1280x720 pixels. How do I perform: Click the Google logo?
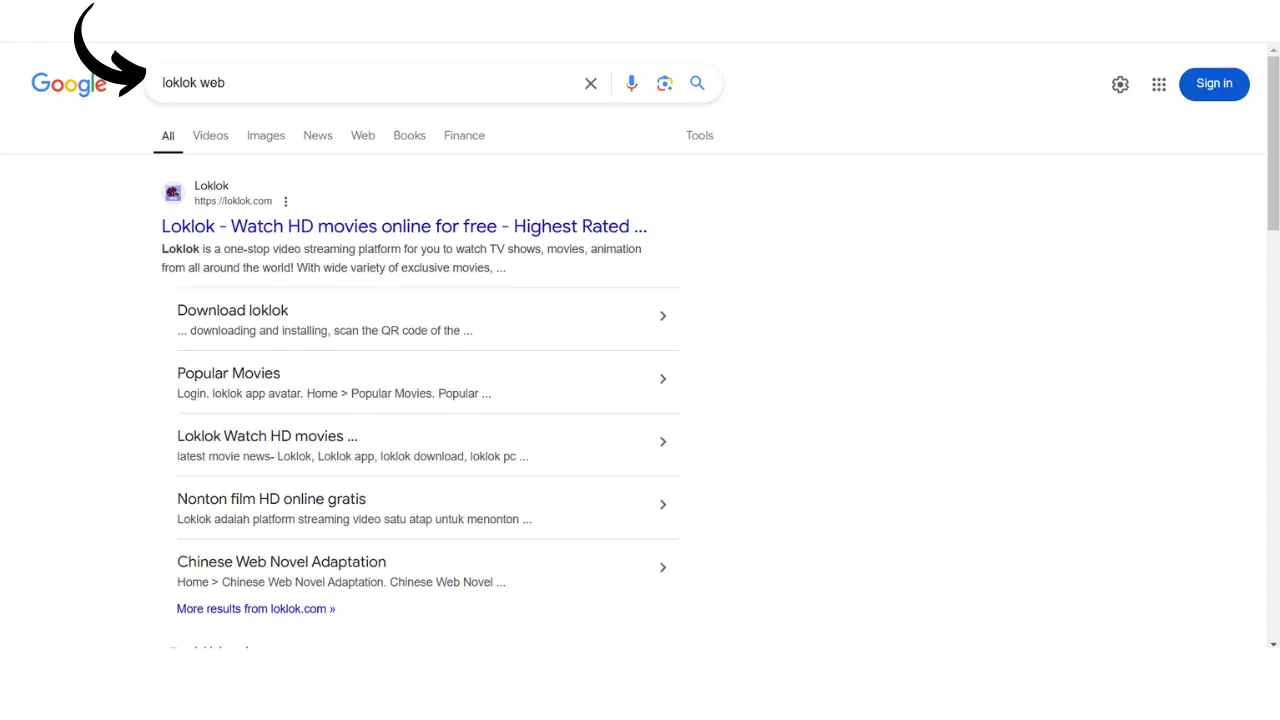[69, 84]
